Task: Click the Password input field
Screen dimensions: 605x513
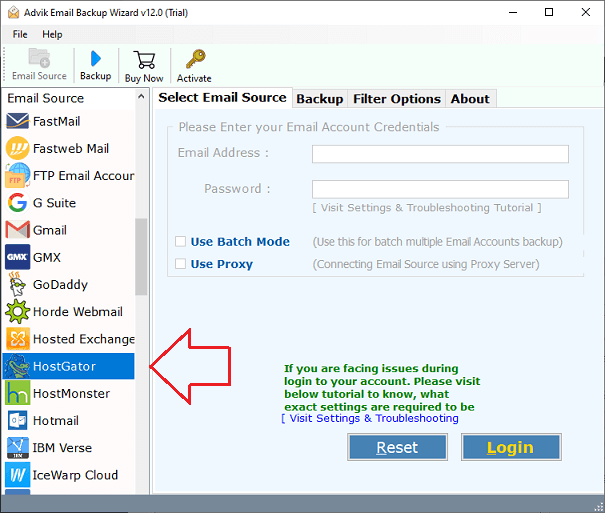Action: [440, 189]
